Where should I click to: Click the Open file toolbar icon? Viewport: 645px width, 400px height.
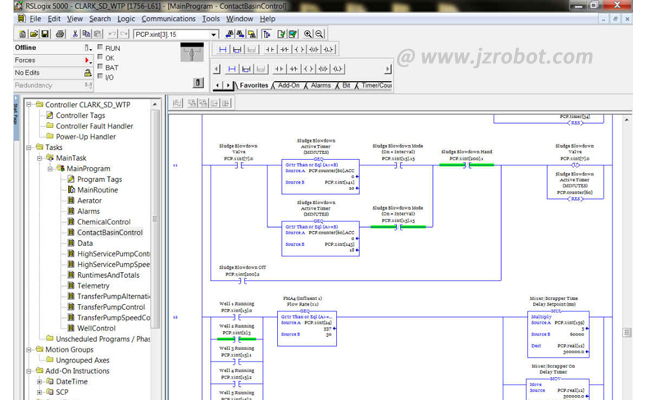point(34,34)
